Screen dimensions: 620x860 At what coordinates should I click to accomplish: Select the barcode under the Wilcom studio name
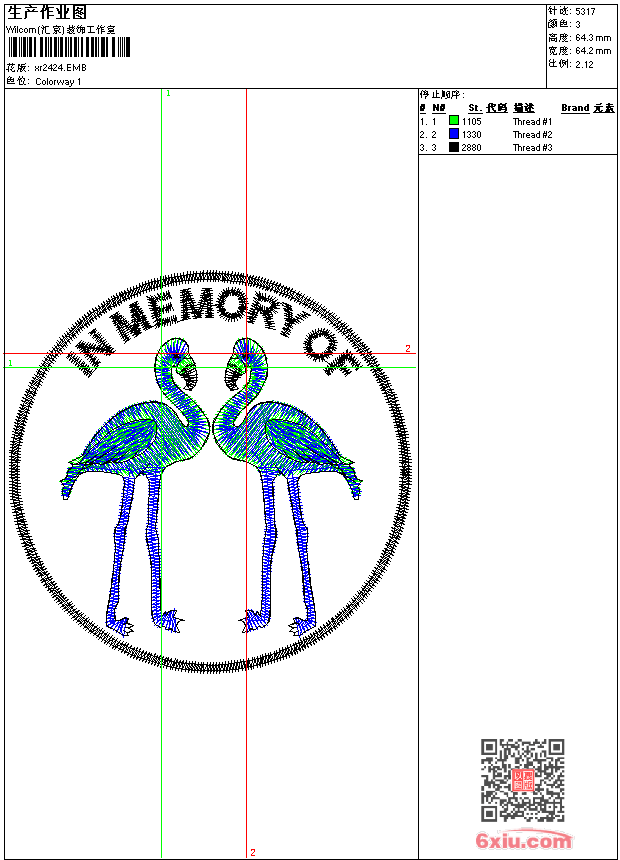[x=69, y=47]
